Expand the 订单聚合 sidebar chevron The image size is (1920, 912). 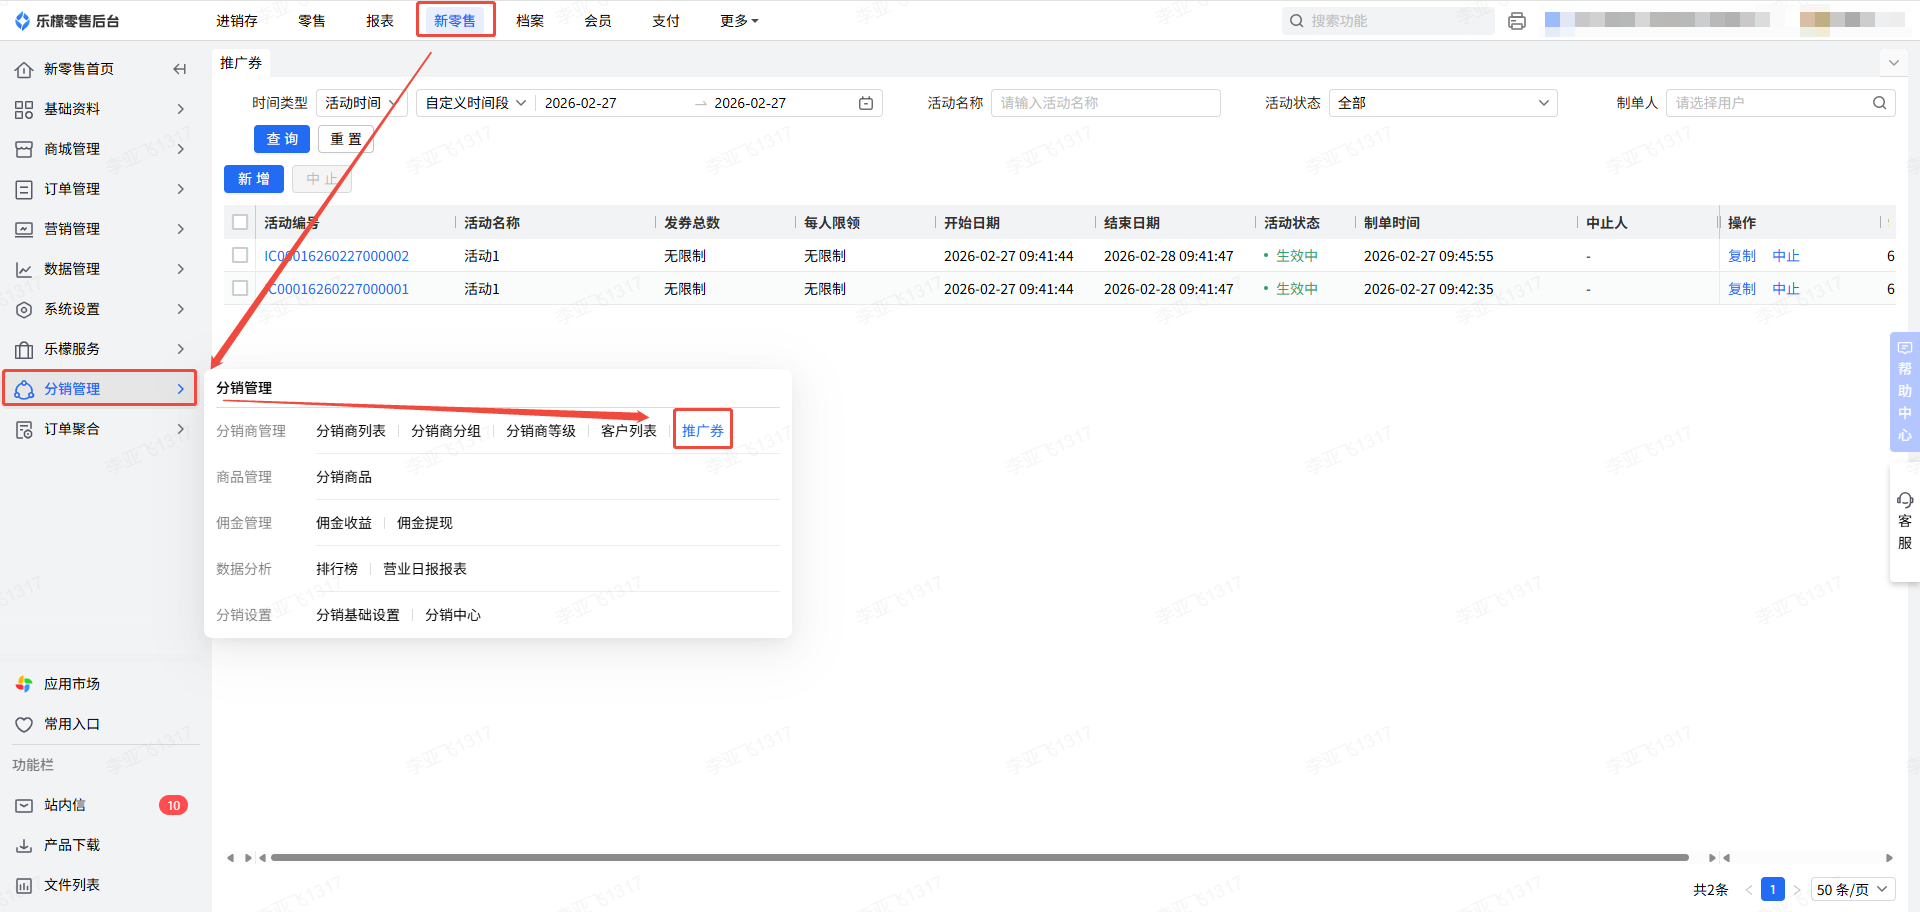click(x=180, y=429)
